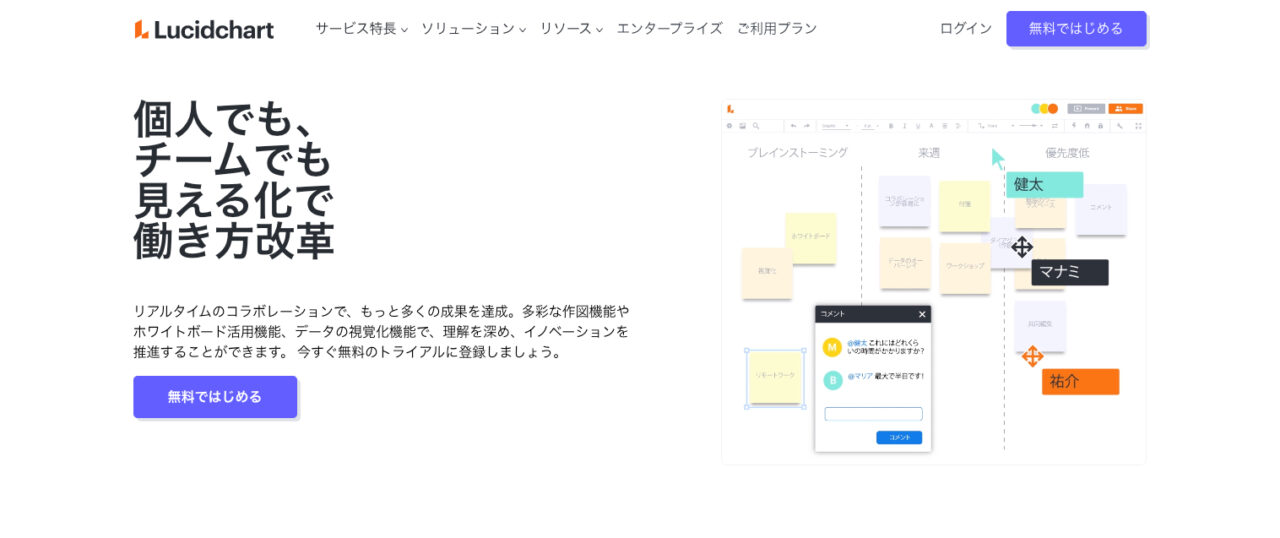Click the lightning bolt icon in the mockup toolbar

click(x=1074, y=126)
